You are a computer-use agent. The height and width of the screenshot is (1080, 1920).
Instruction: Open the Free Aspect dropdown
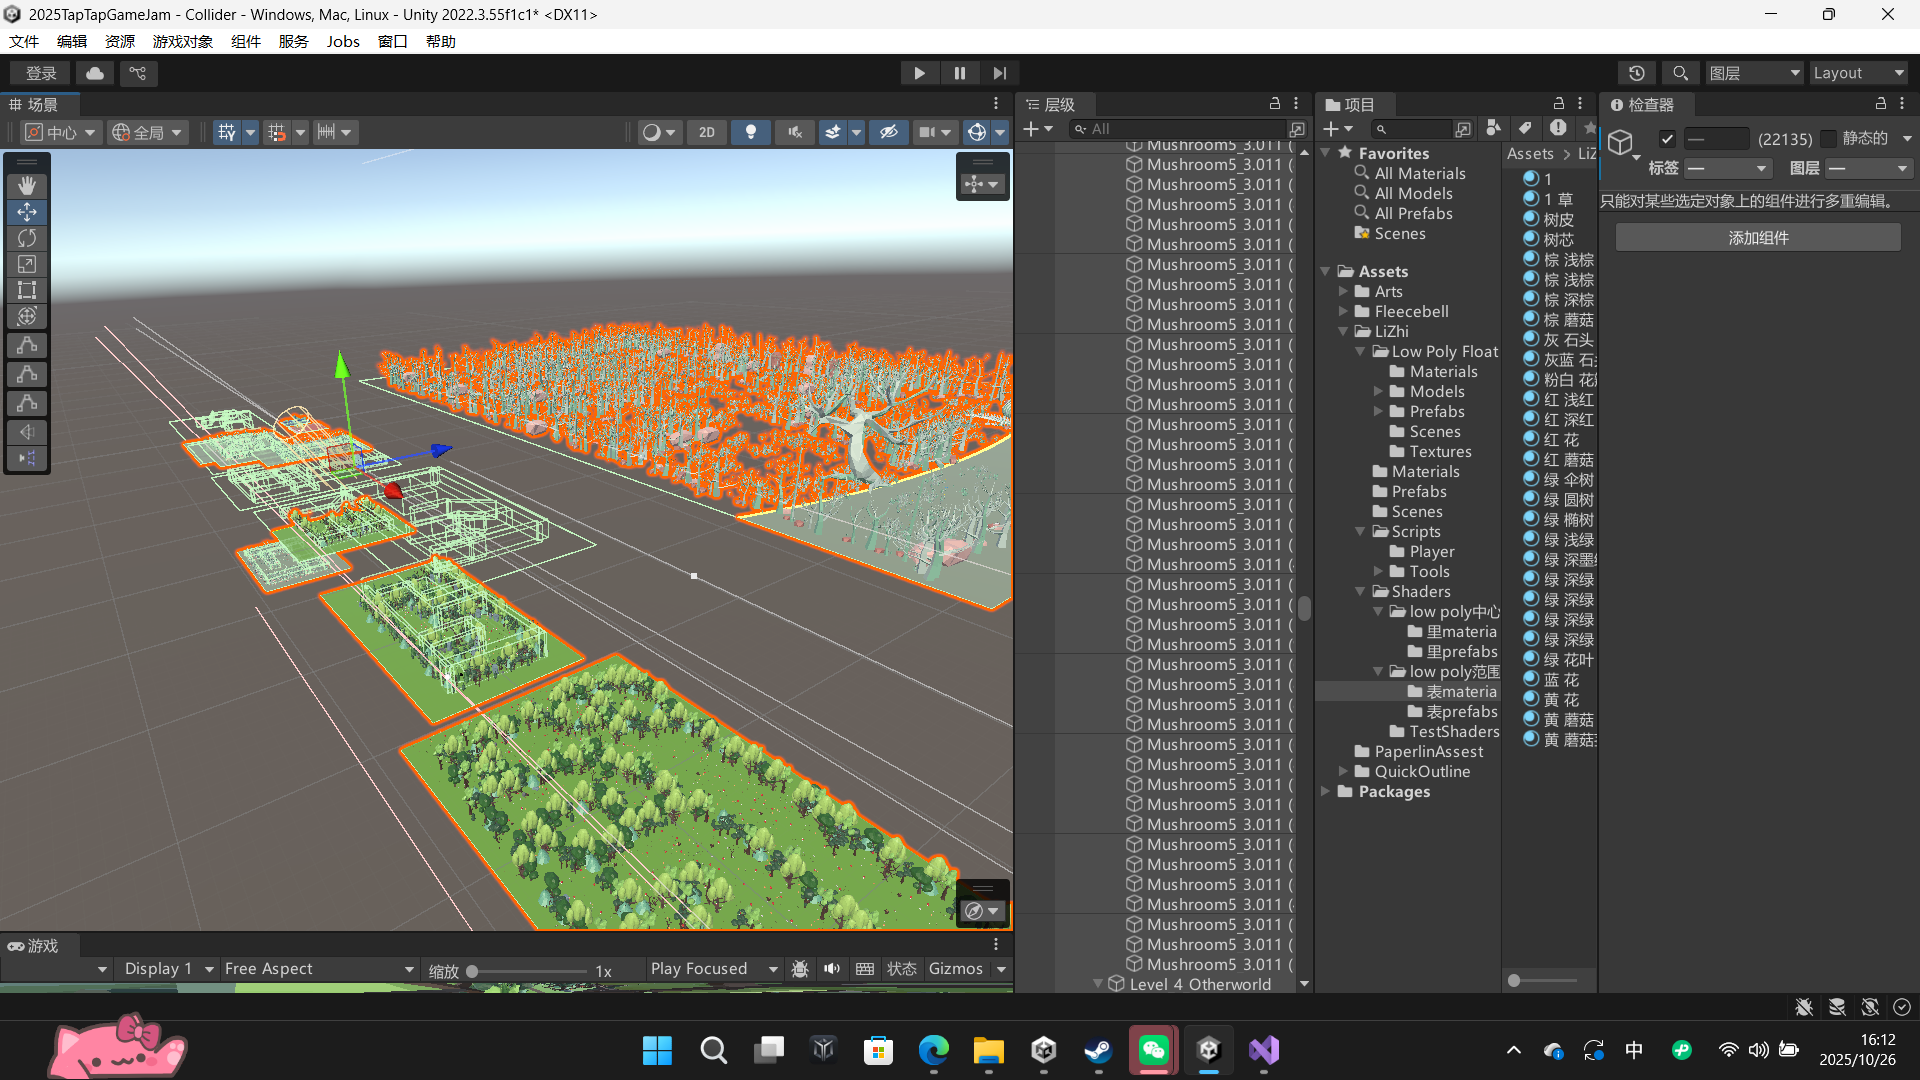(x=318, y=969)
